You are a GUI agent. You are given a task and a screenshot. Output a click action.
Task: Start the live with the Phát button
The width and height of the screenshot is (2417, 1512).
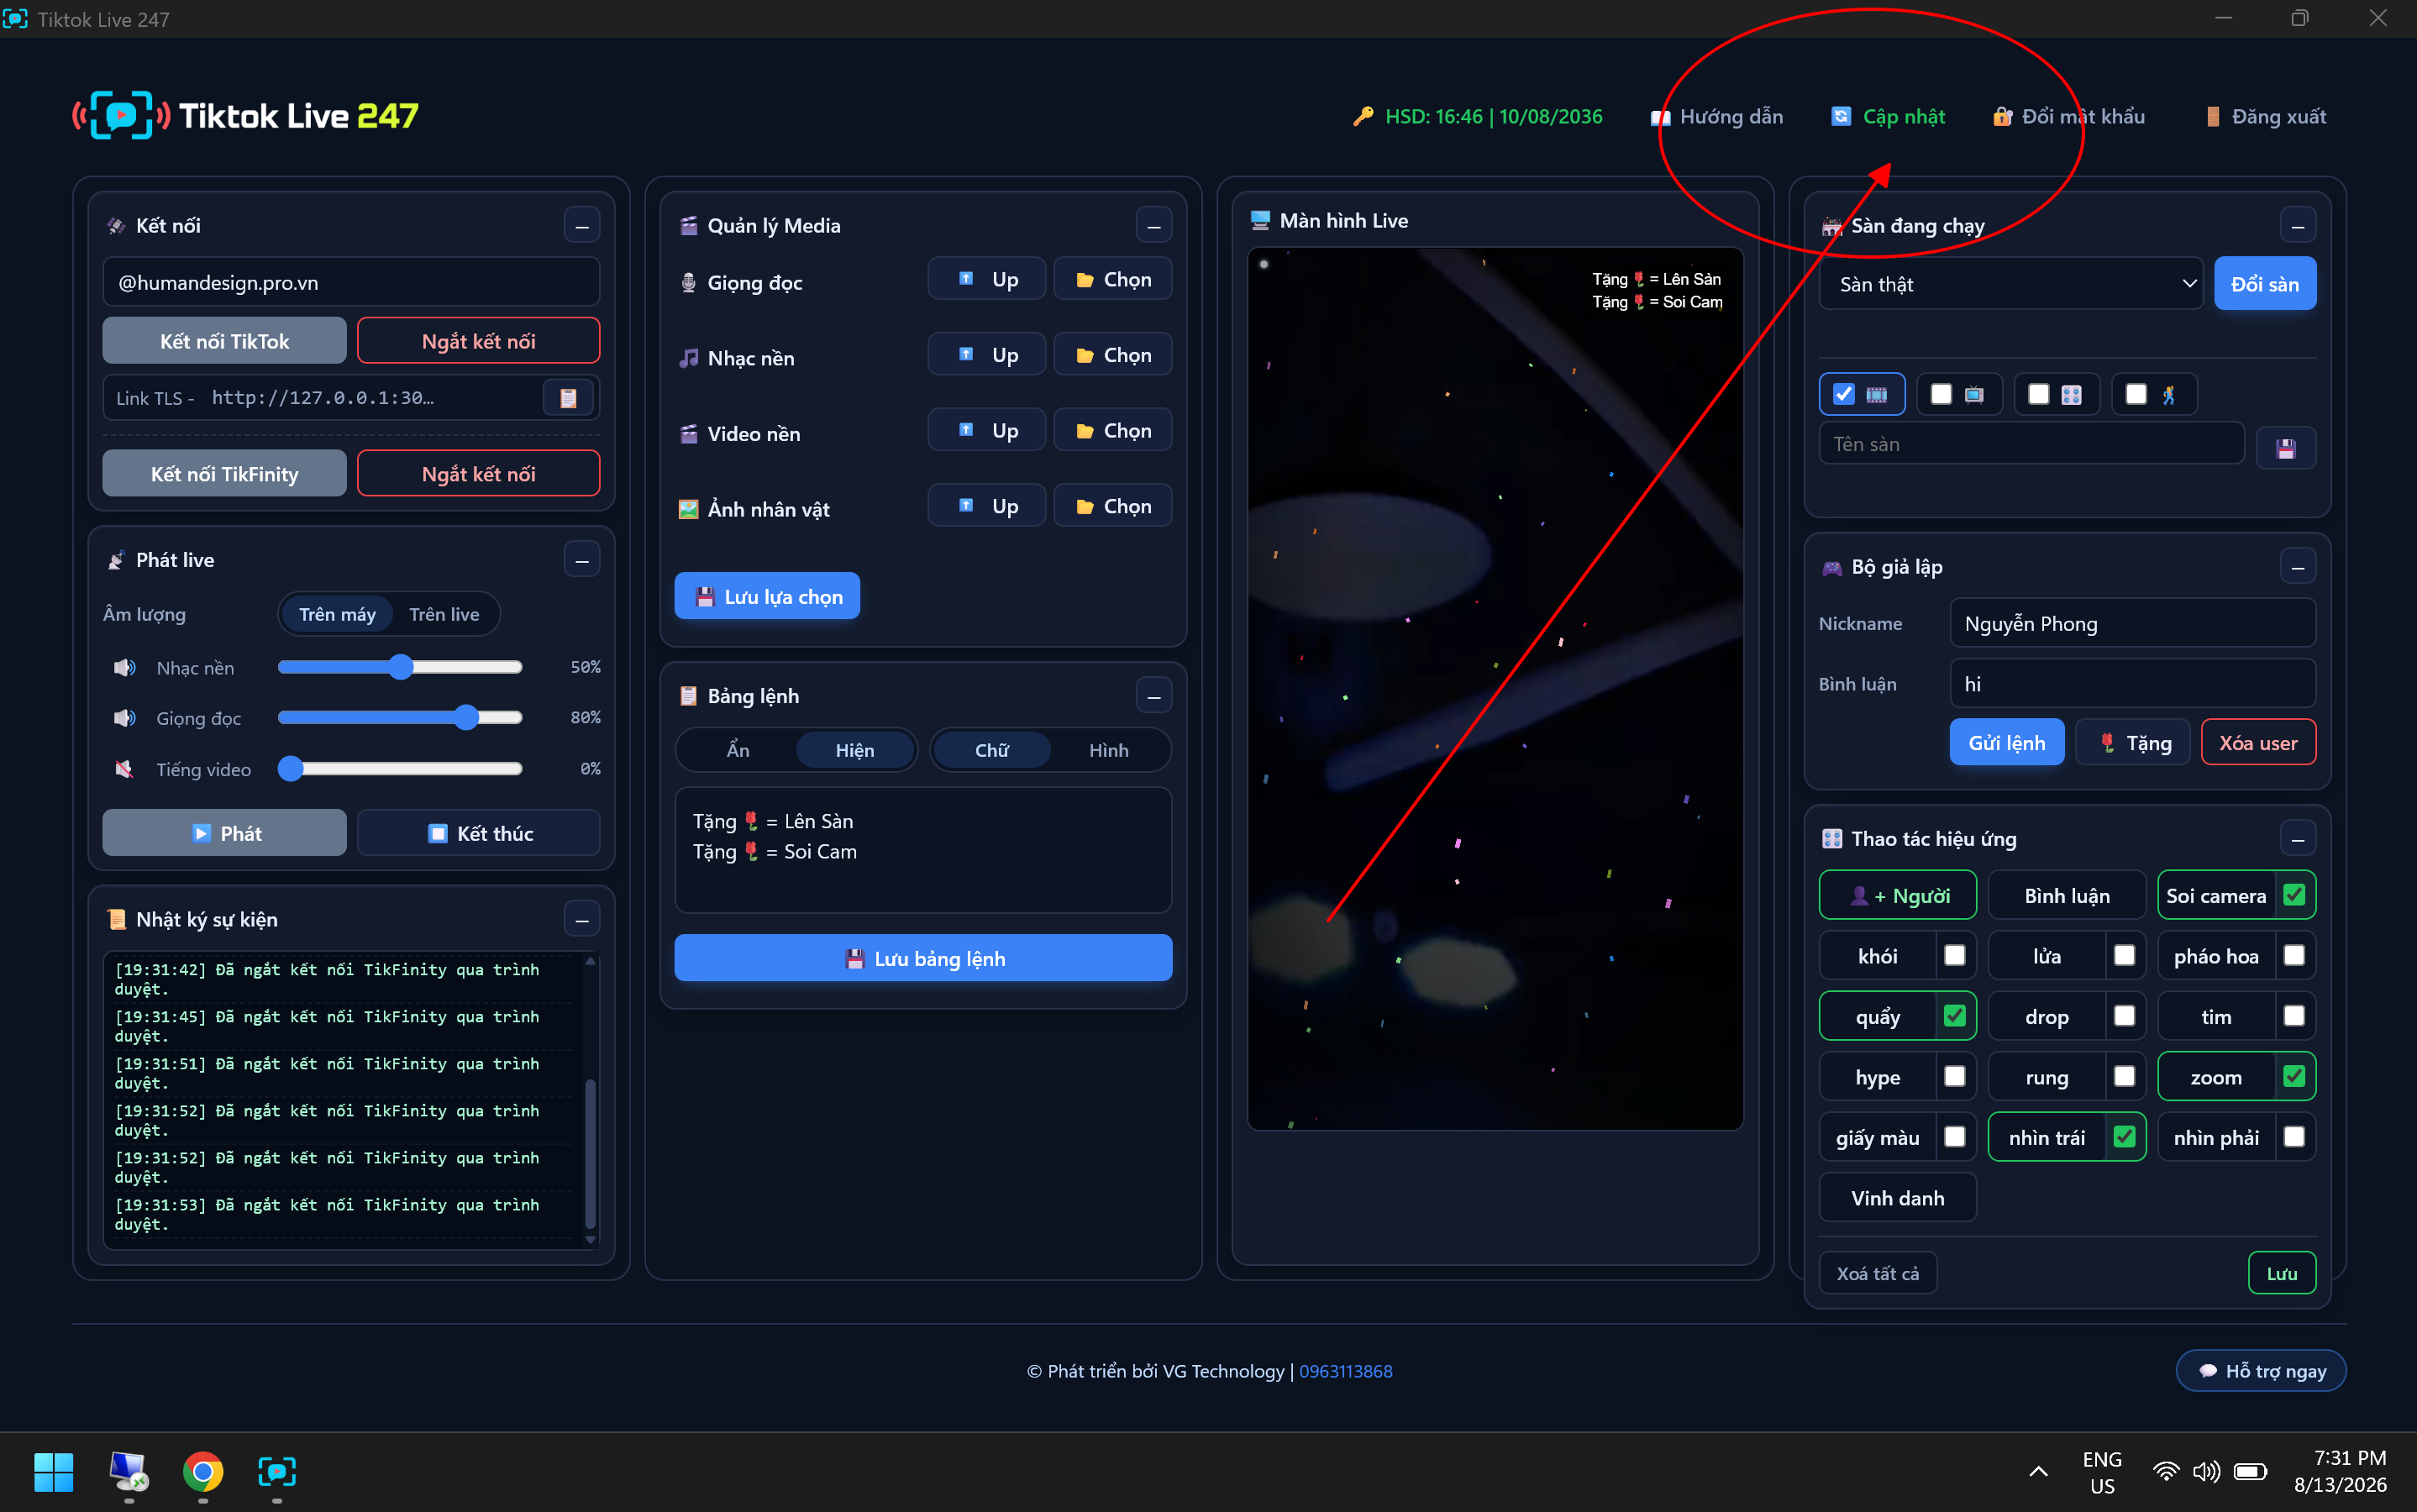point(225,833)
